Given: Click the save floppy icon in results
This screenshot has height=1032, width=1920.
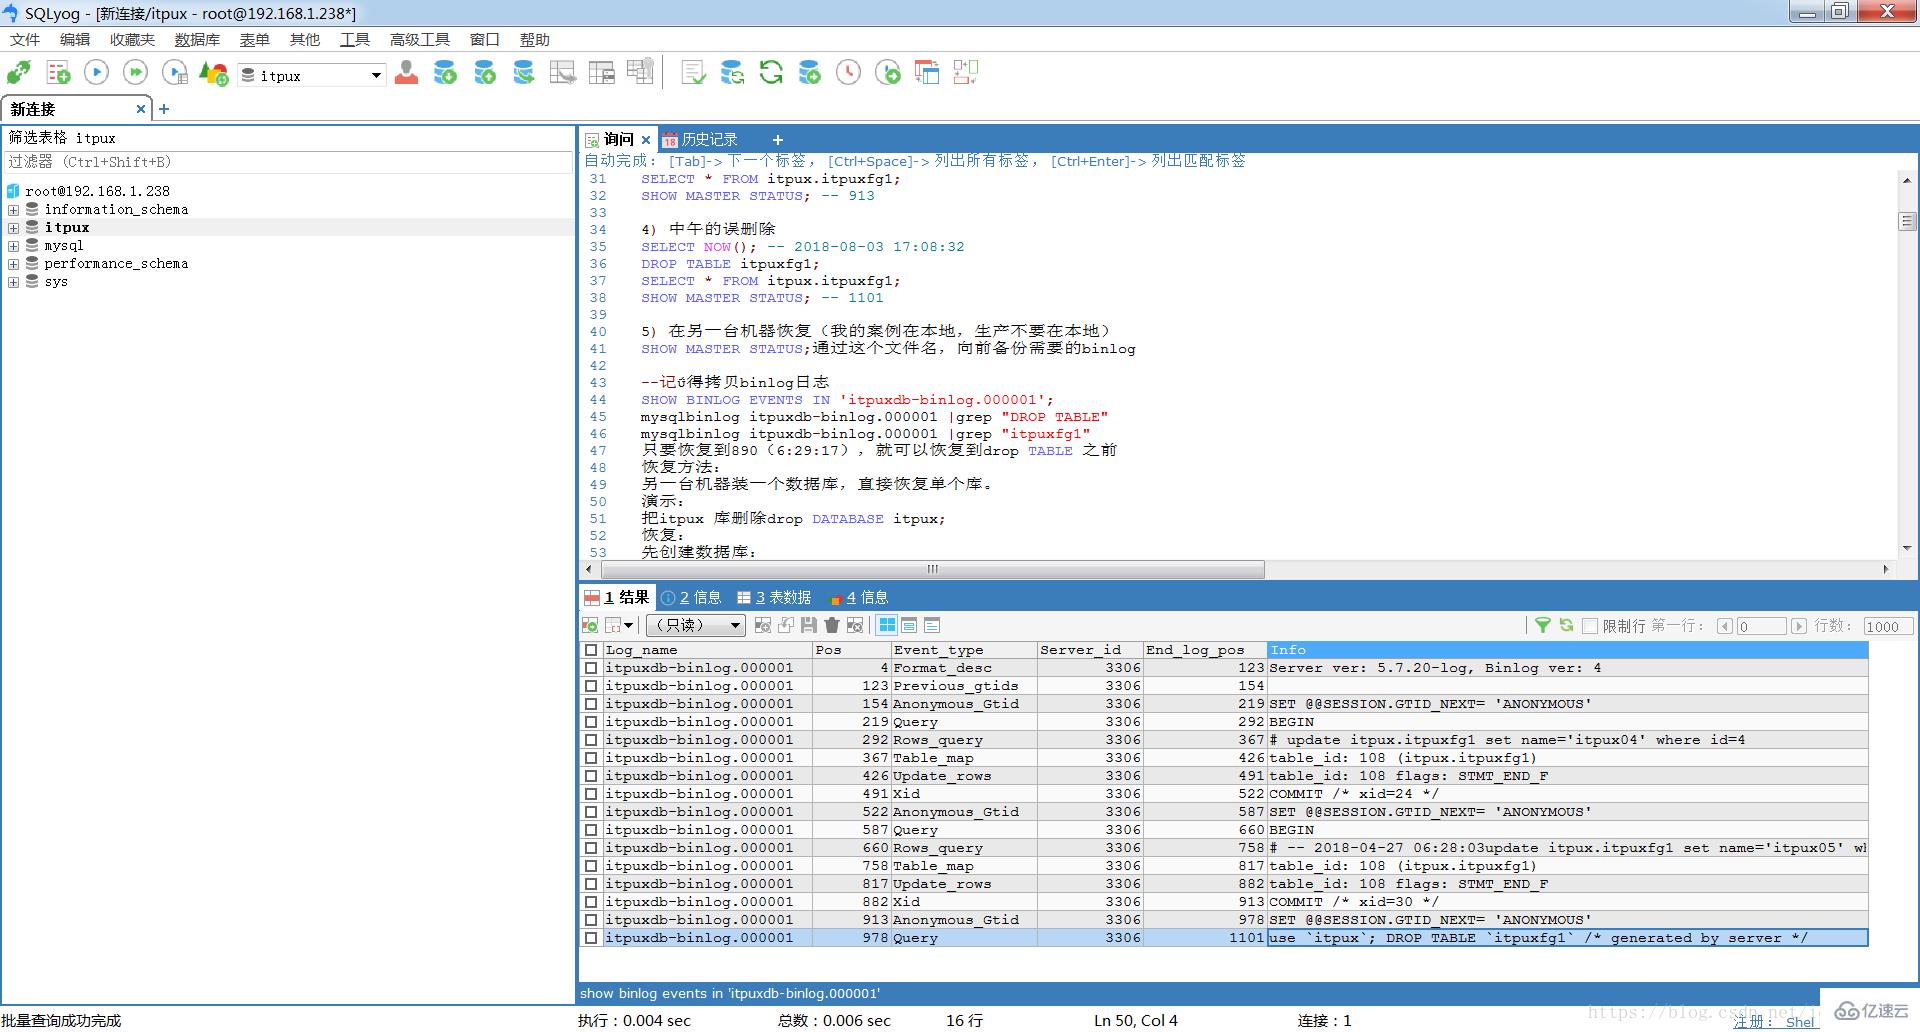Looking at the screenshot, I should [809, 625].
